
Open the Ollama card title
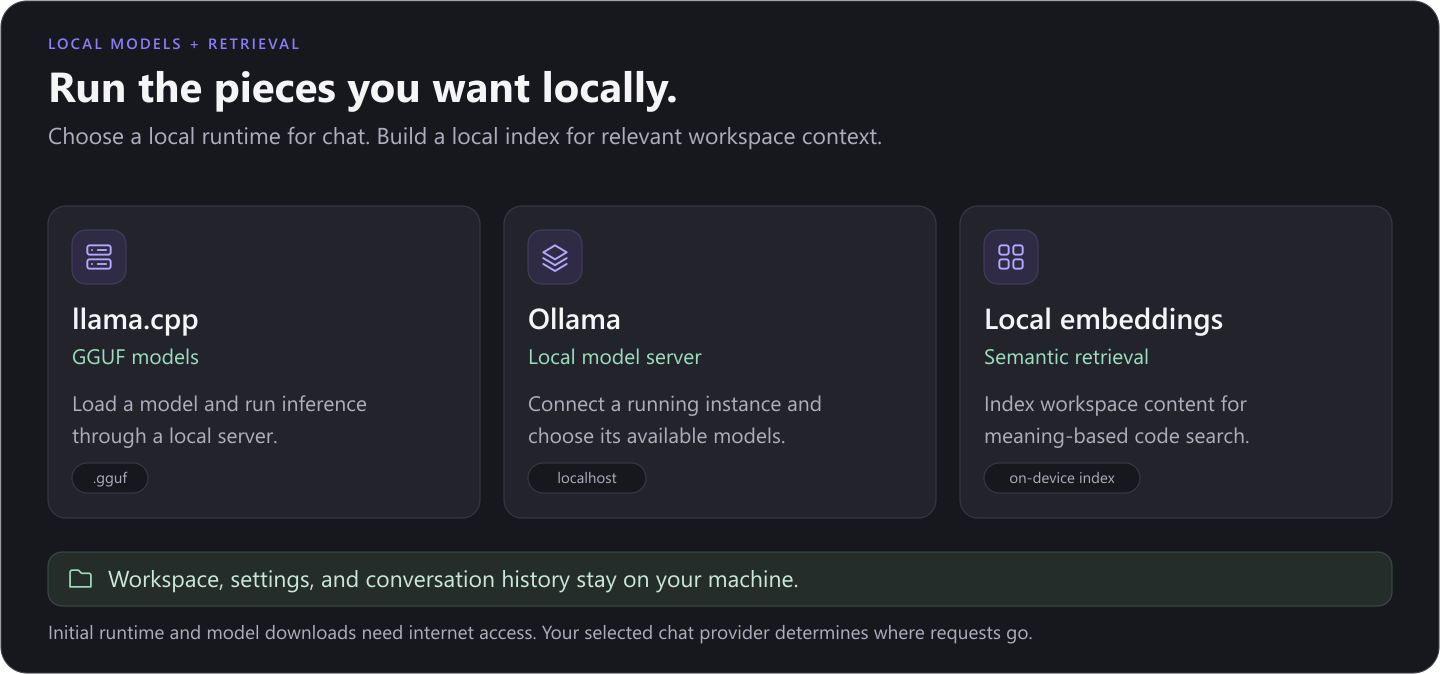(x=574, y=319)
